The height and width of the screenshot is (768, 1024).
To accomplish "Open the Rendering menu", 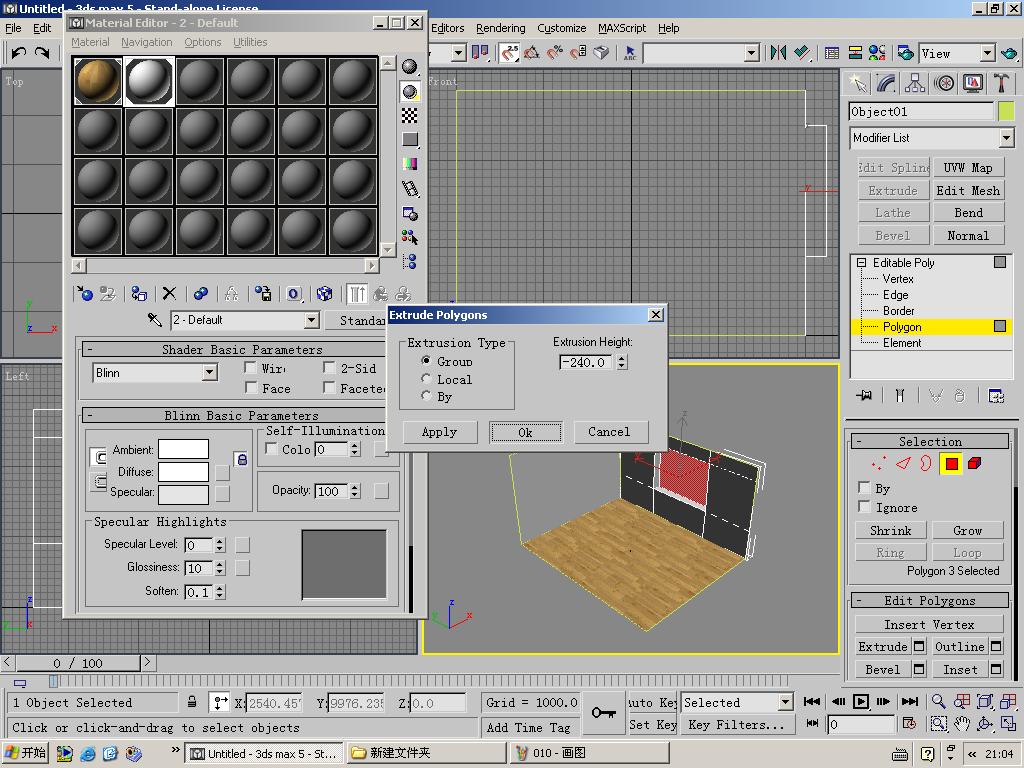I will tap(500, 28).
